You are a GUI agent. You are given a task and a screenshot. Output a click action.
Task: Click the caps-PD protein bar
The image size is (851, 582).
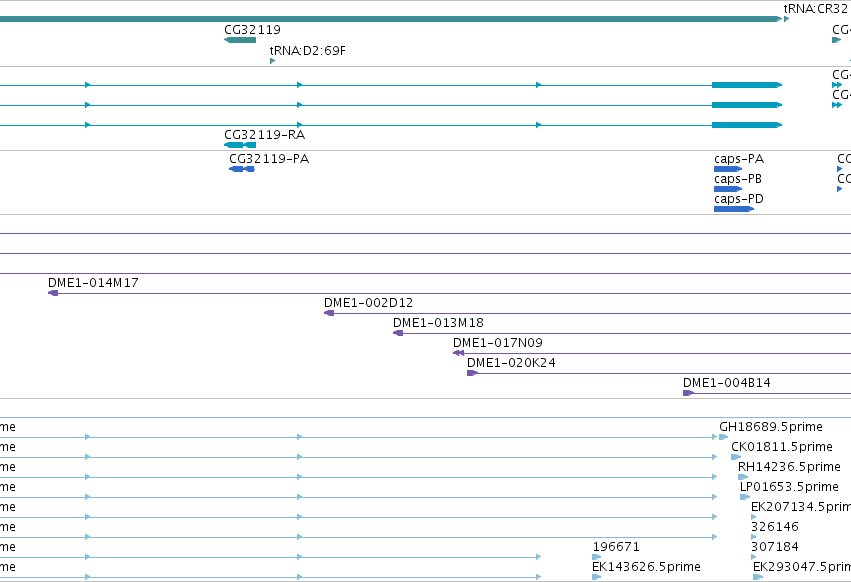click(734, 209)
